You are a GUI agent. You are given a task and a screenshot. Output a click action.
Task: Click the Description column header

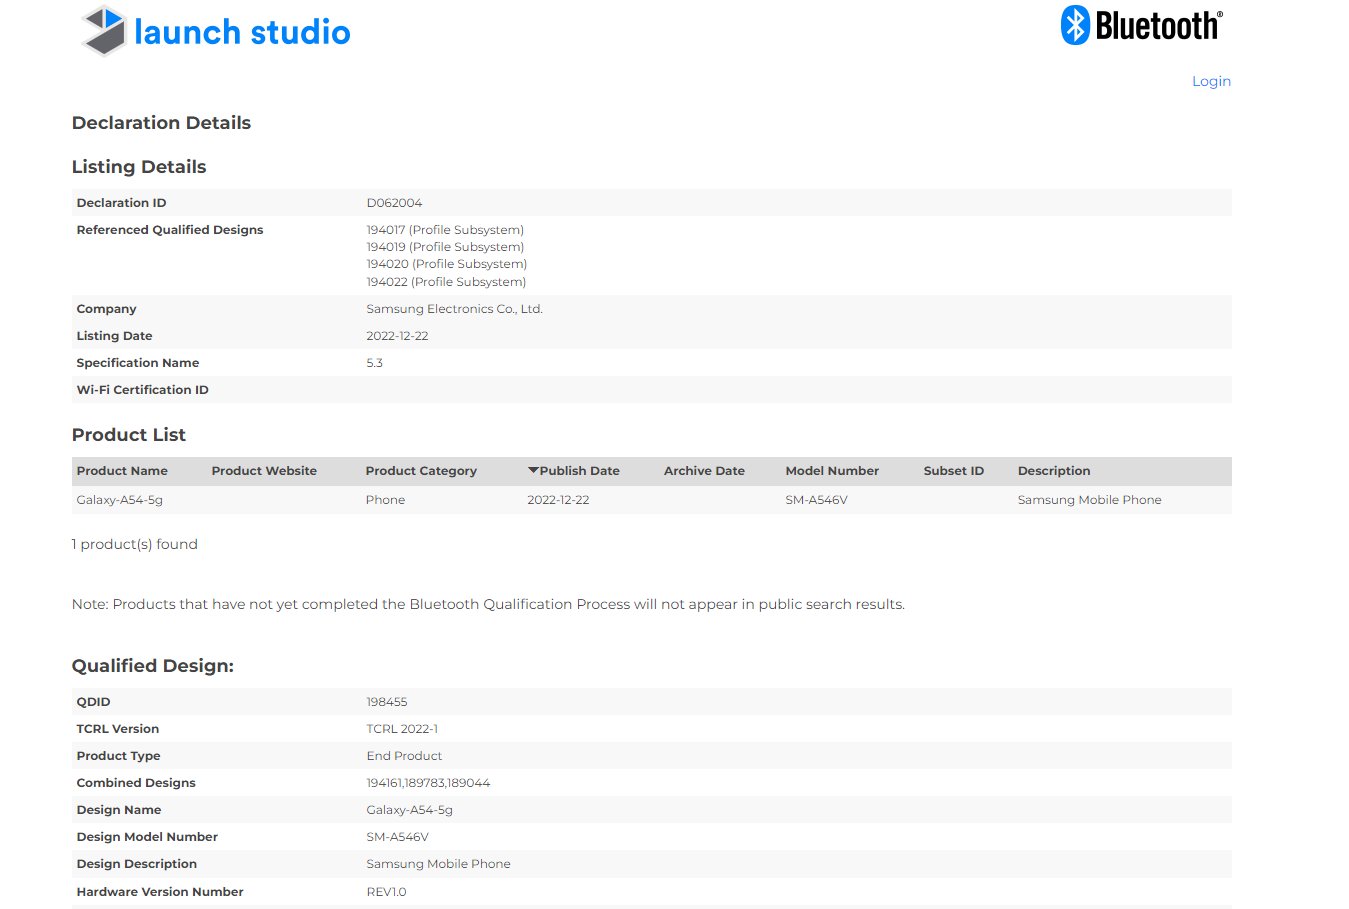tap(1054, 471)
